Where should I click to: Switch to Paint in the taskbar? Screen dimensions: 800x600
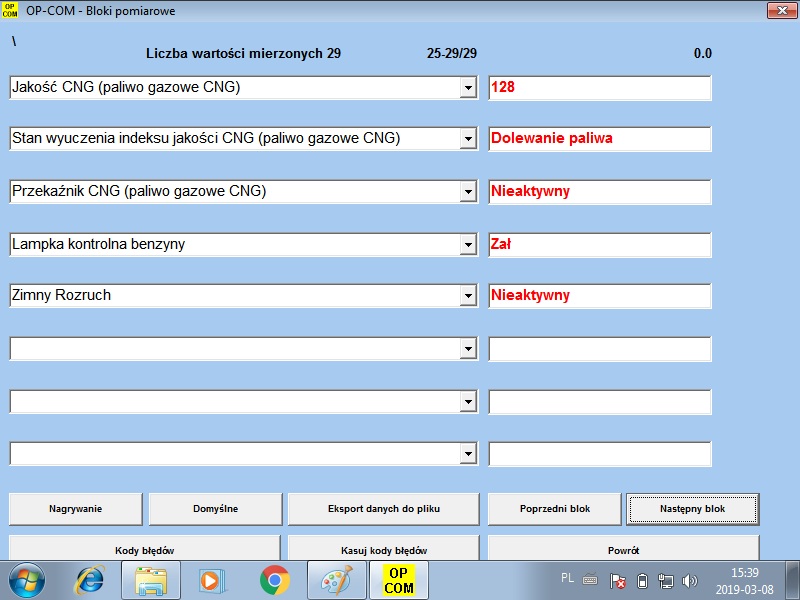point(336,580)
